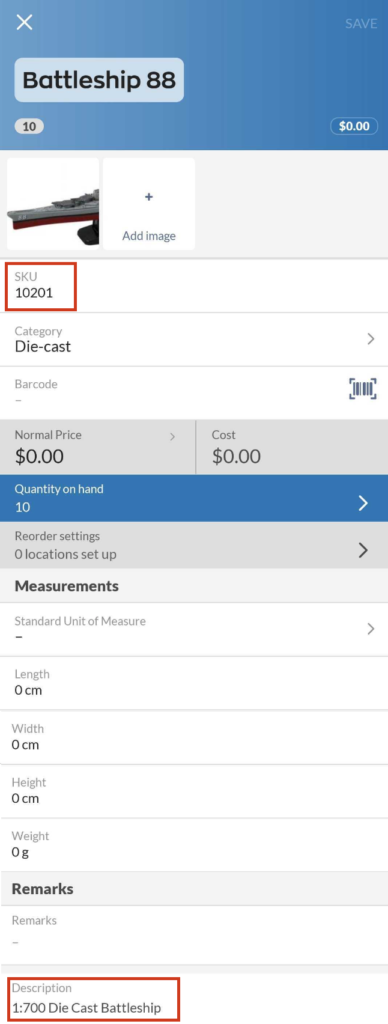388x1024 pixels.
Task: Open the battleship product thumbnail
Action: click(53, 204)
